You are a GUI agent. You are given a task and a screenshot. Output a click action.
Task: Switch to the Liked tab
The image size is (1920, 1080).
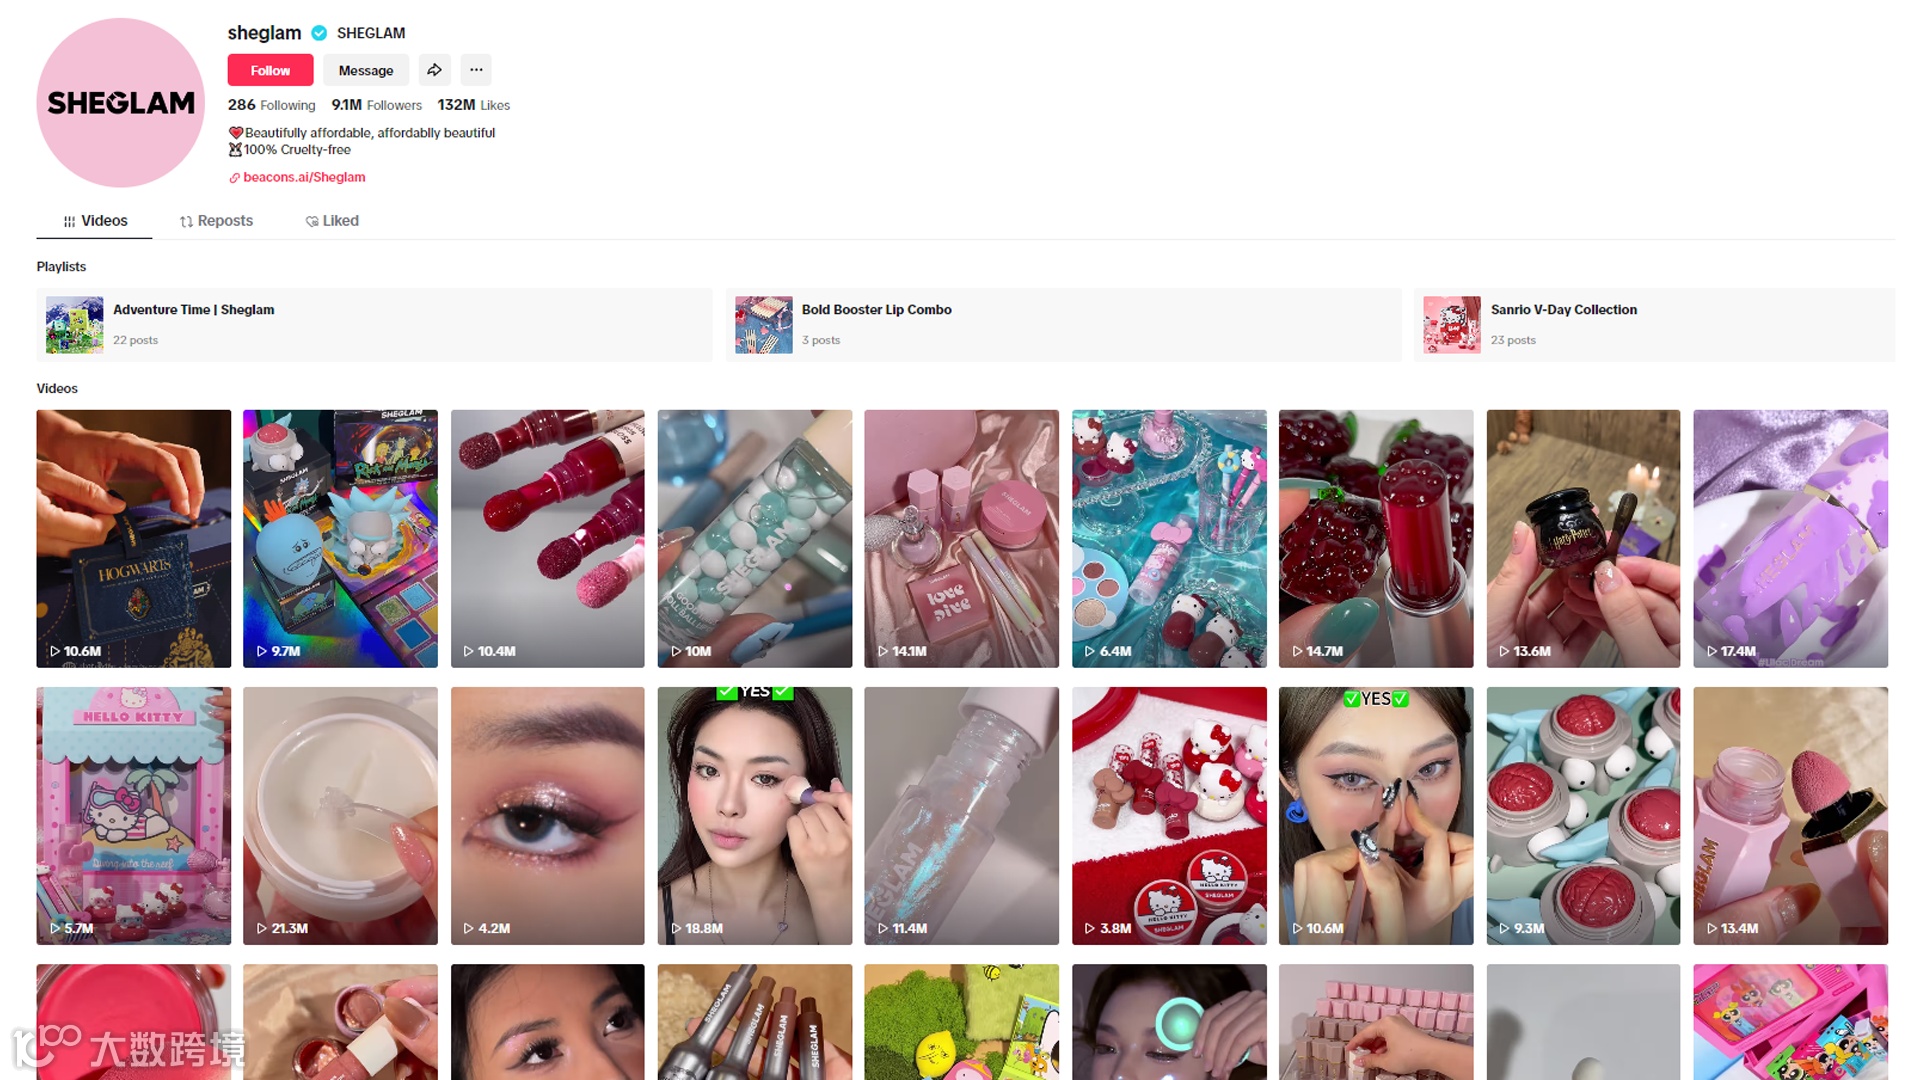click(x=332, y=221)
